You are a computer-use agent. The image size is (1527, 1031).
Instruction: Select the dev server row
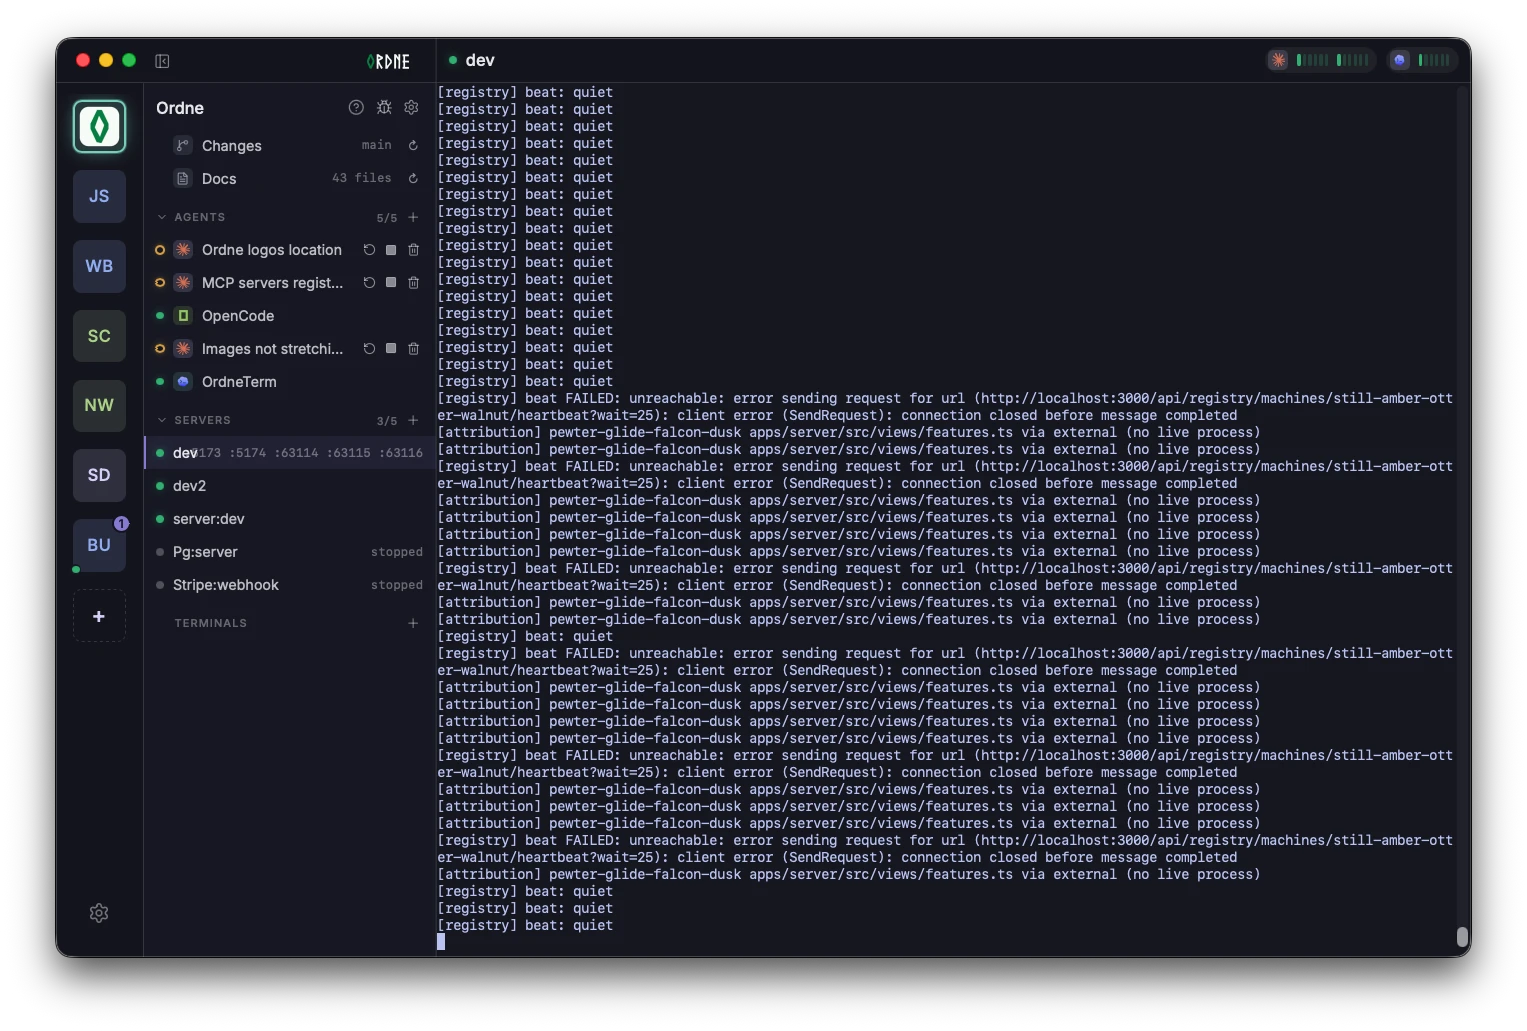(290, 453)
